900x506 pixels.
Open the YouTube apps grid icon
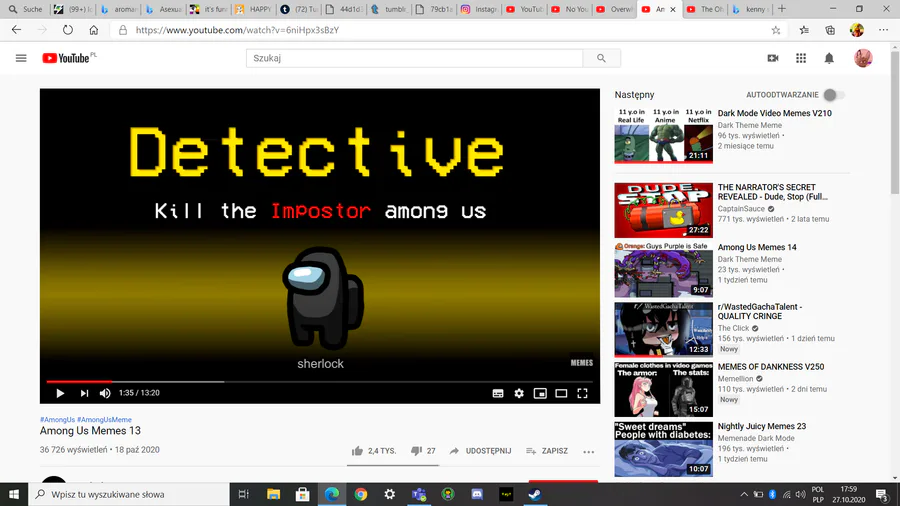[801, 58]
